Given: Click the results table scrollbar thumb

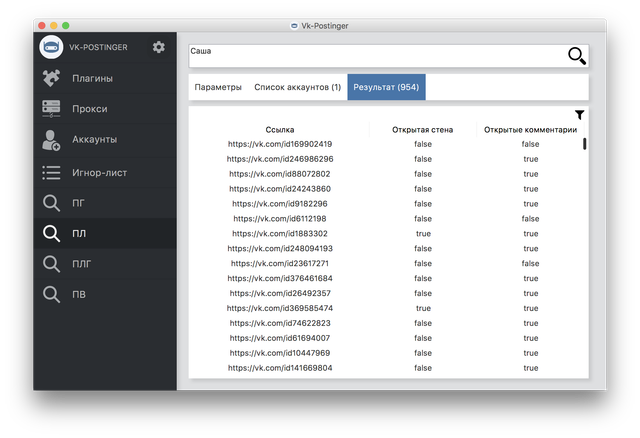Looking at the screenshot, I should [x=584, y=144].
